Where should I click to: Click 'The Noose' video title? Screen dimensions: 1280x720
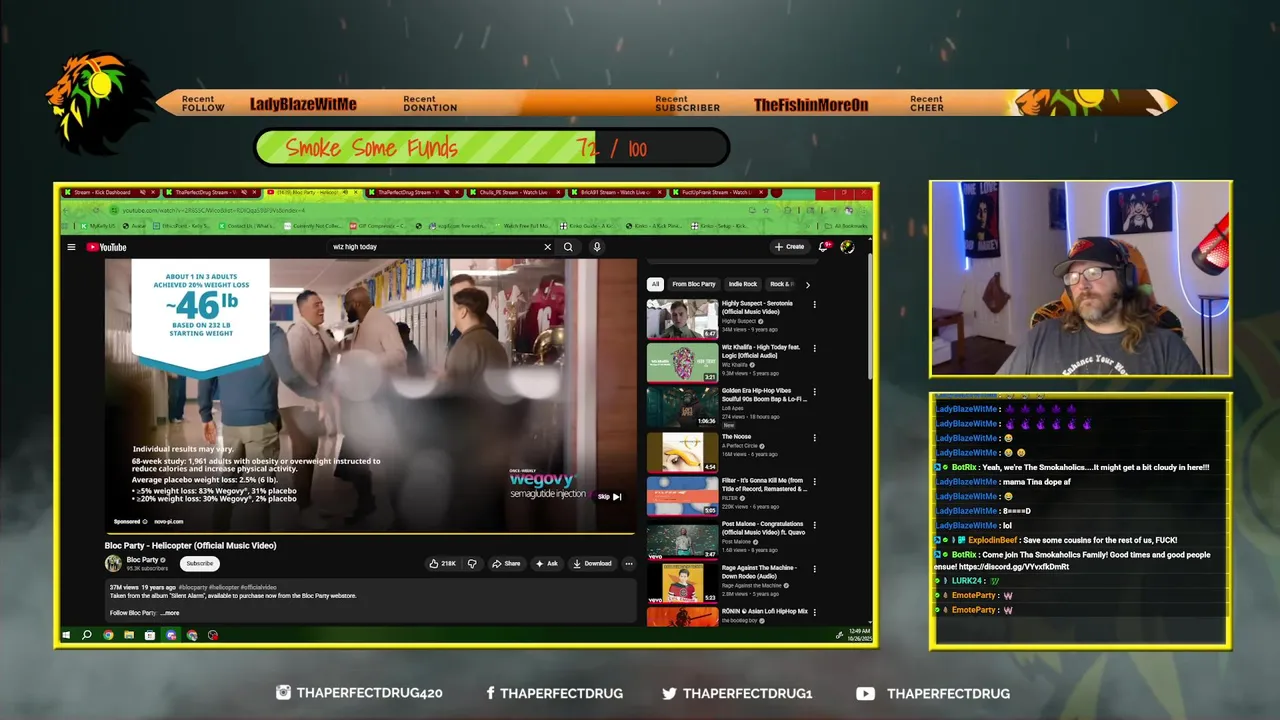[736, 437]
